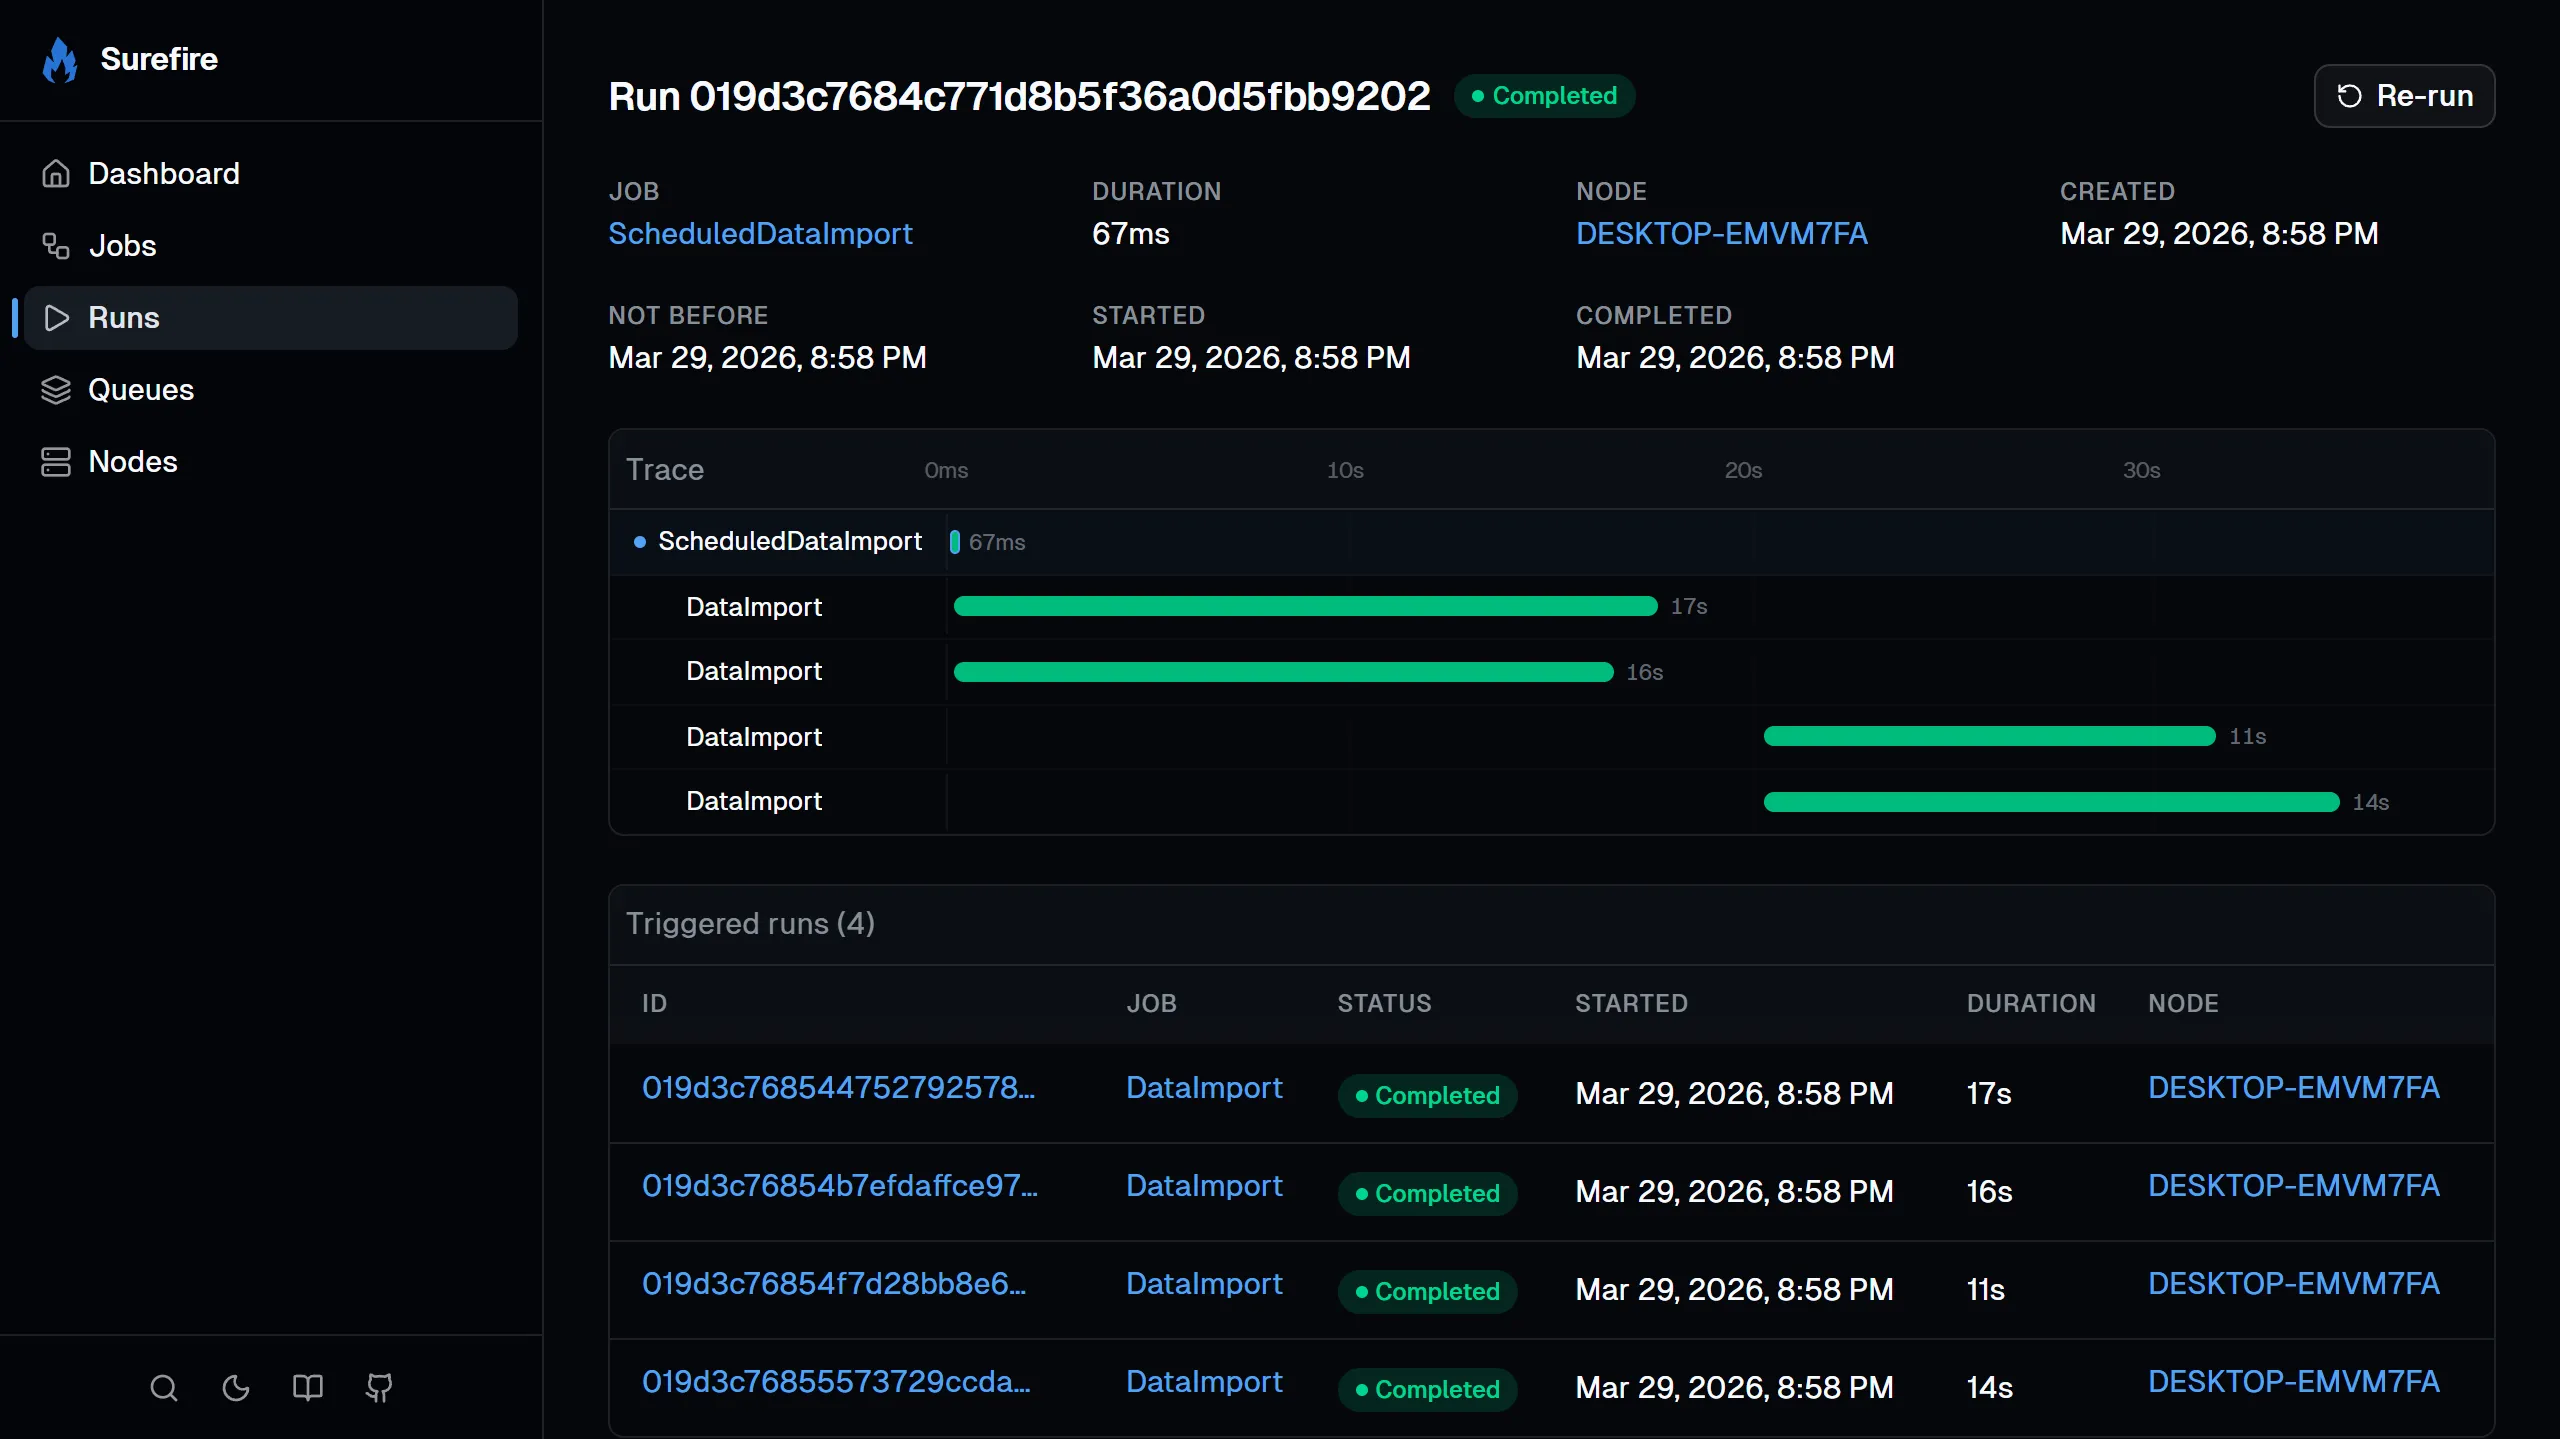The width and height of the screenshot is (2560, 1439).
Task: Open documentation via the book icon
Action: (308, 1388)
